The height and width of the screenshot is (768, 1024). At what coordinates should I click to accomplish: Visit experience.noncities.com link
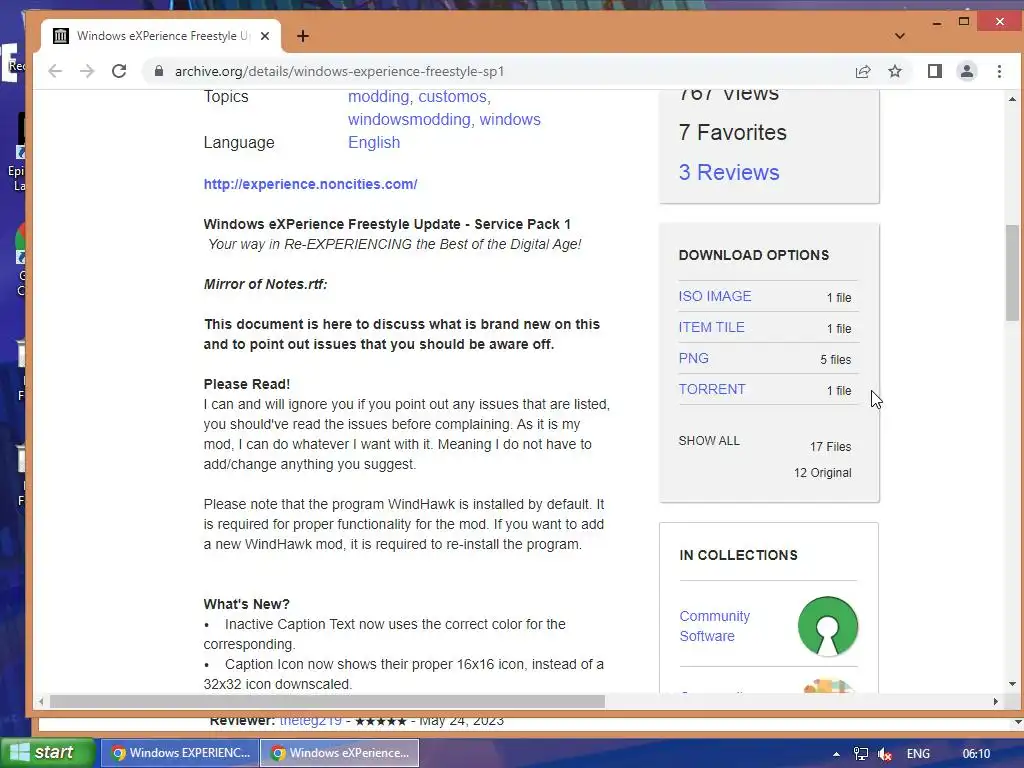click(310, 184)
